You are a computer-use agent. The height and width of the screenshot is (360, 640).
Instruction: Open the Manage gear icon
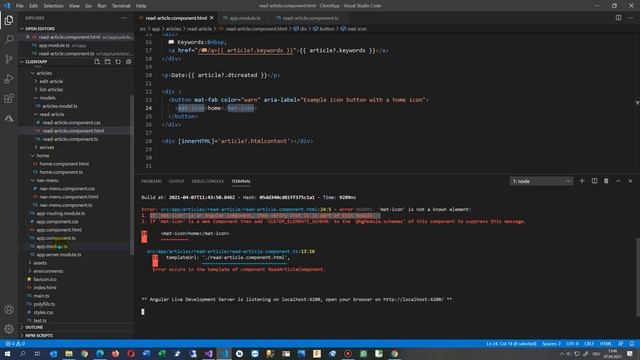[x=9, y=329]
